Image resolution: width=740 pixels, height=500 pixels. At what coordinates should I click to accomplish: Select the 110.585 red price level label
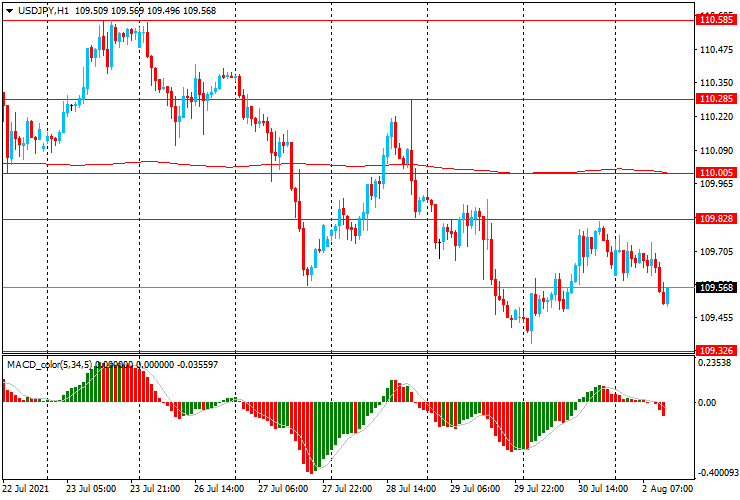click(716, 20)
